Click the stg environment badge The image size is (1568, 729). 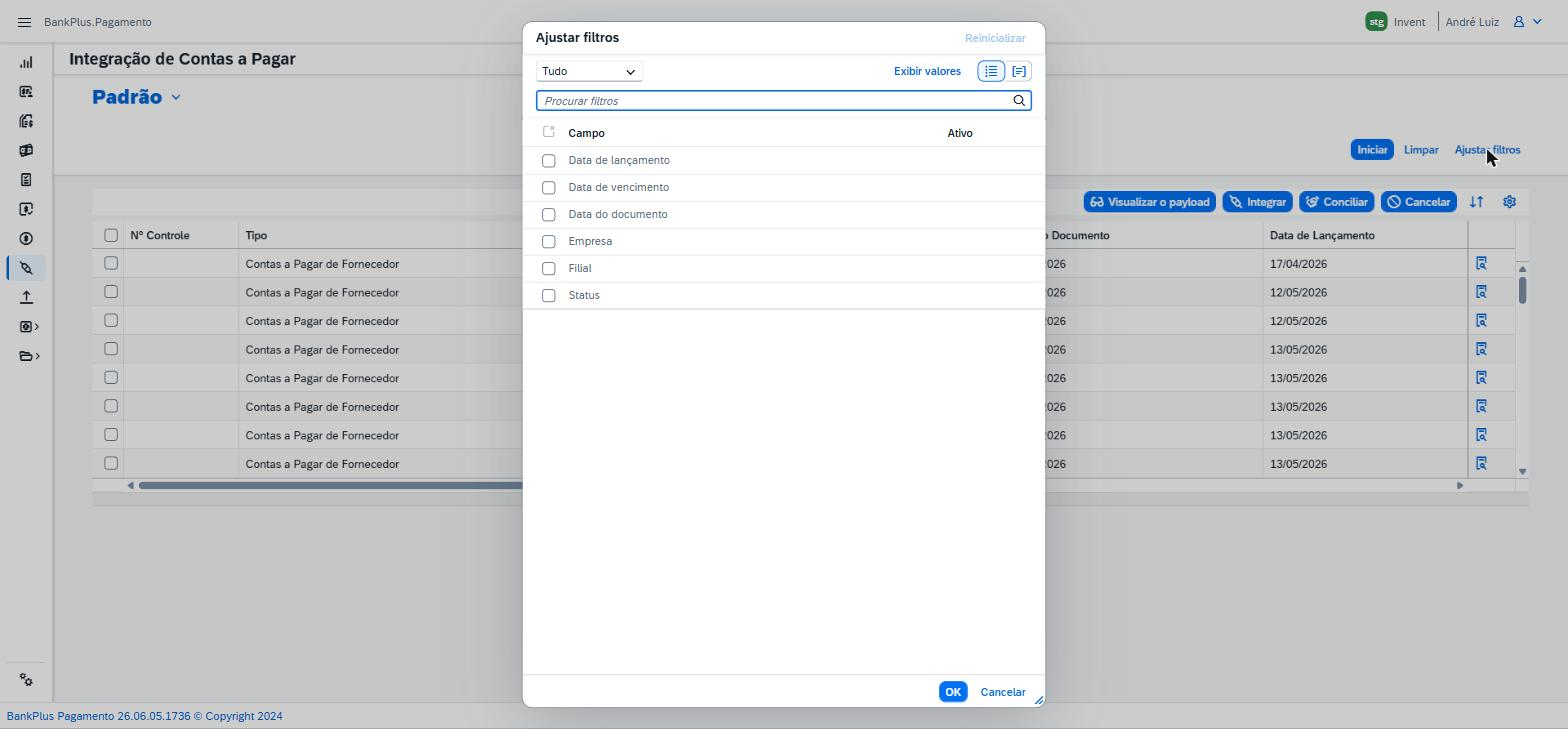pos(1376,21)
